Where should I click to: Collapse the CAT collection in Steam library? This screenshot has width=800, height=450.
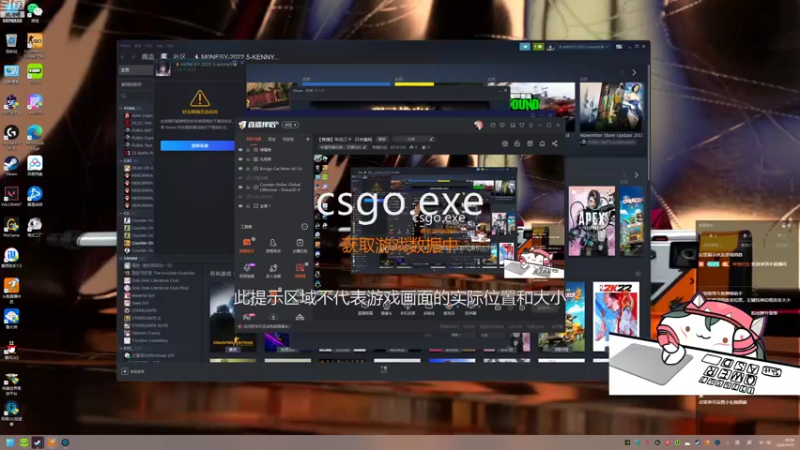point(121,161)
